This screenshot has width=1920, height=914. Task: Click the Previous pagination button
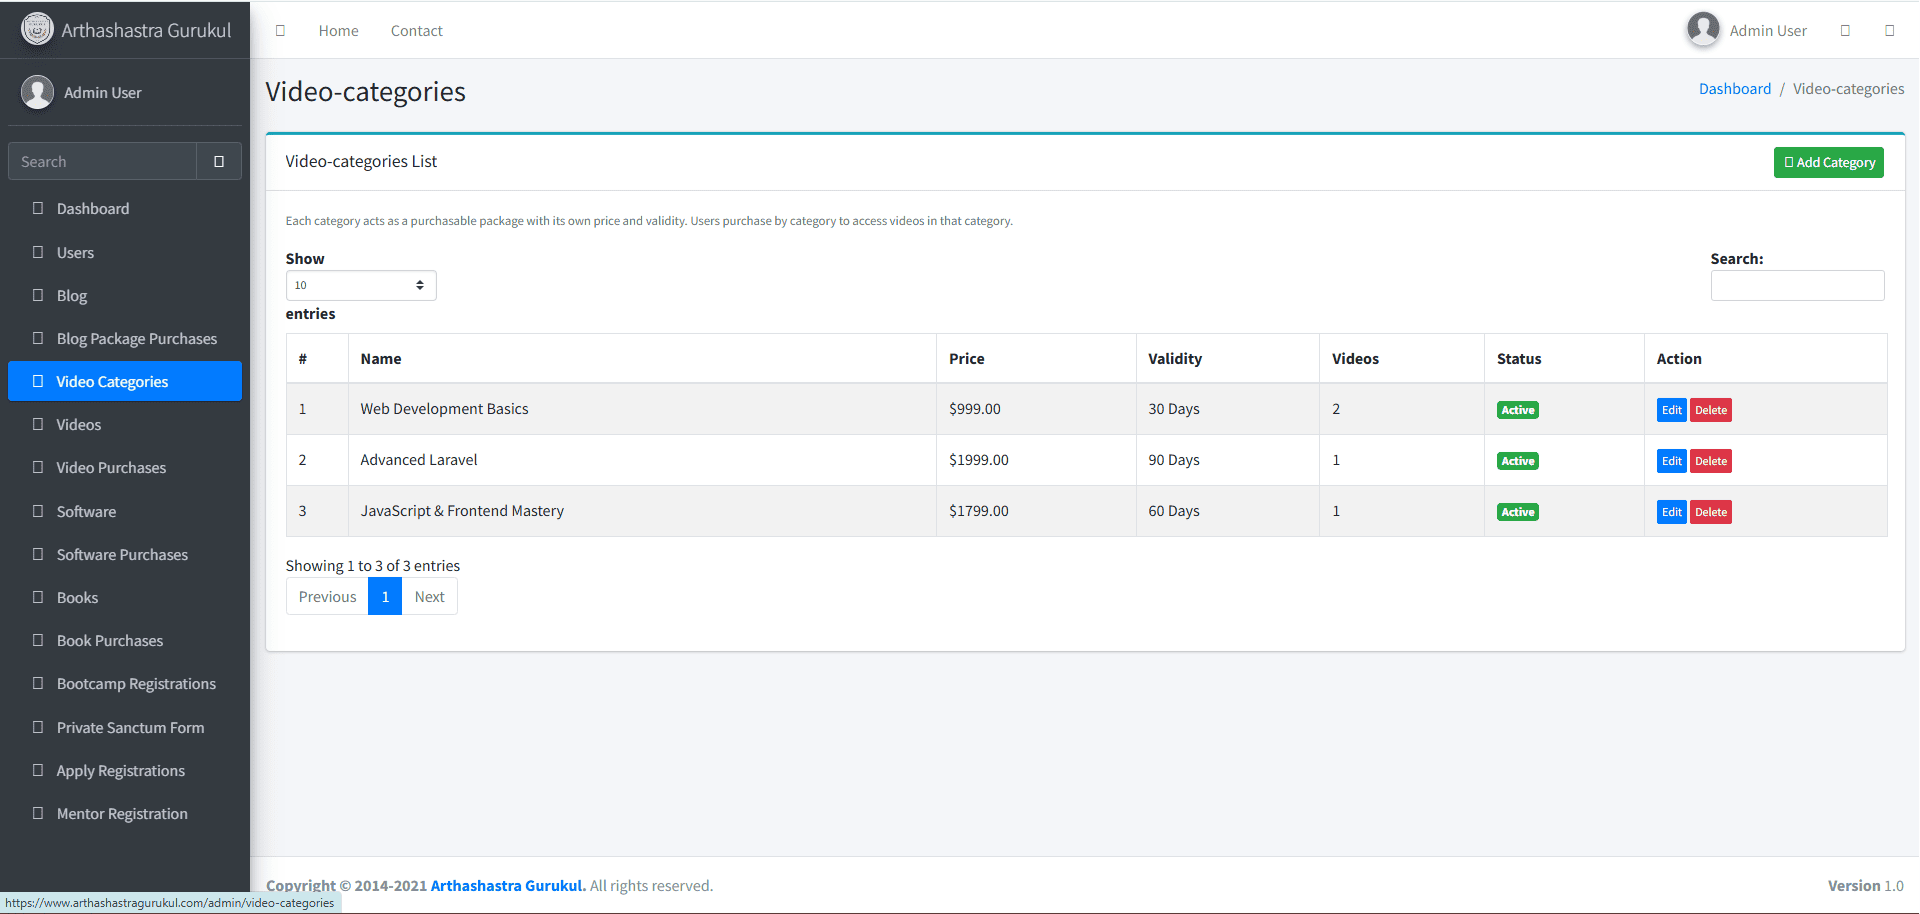327,596
